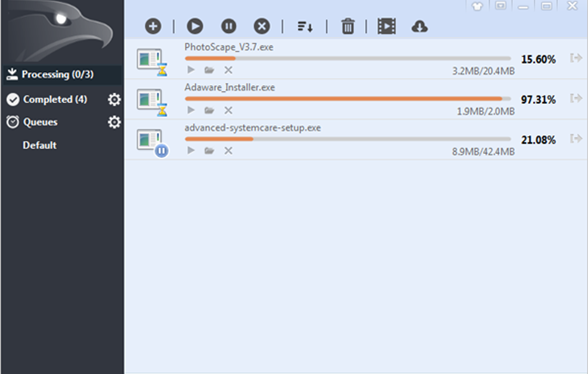Pause all downloads with toolbar pause button
Viewport: 588px width, 374px height.
coord(228,26)
